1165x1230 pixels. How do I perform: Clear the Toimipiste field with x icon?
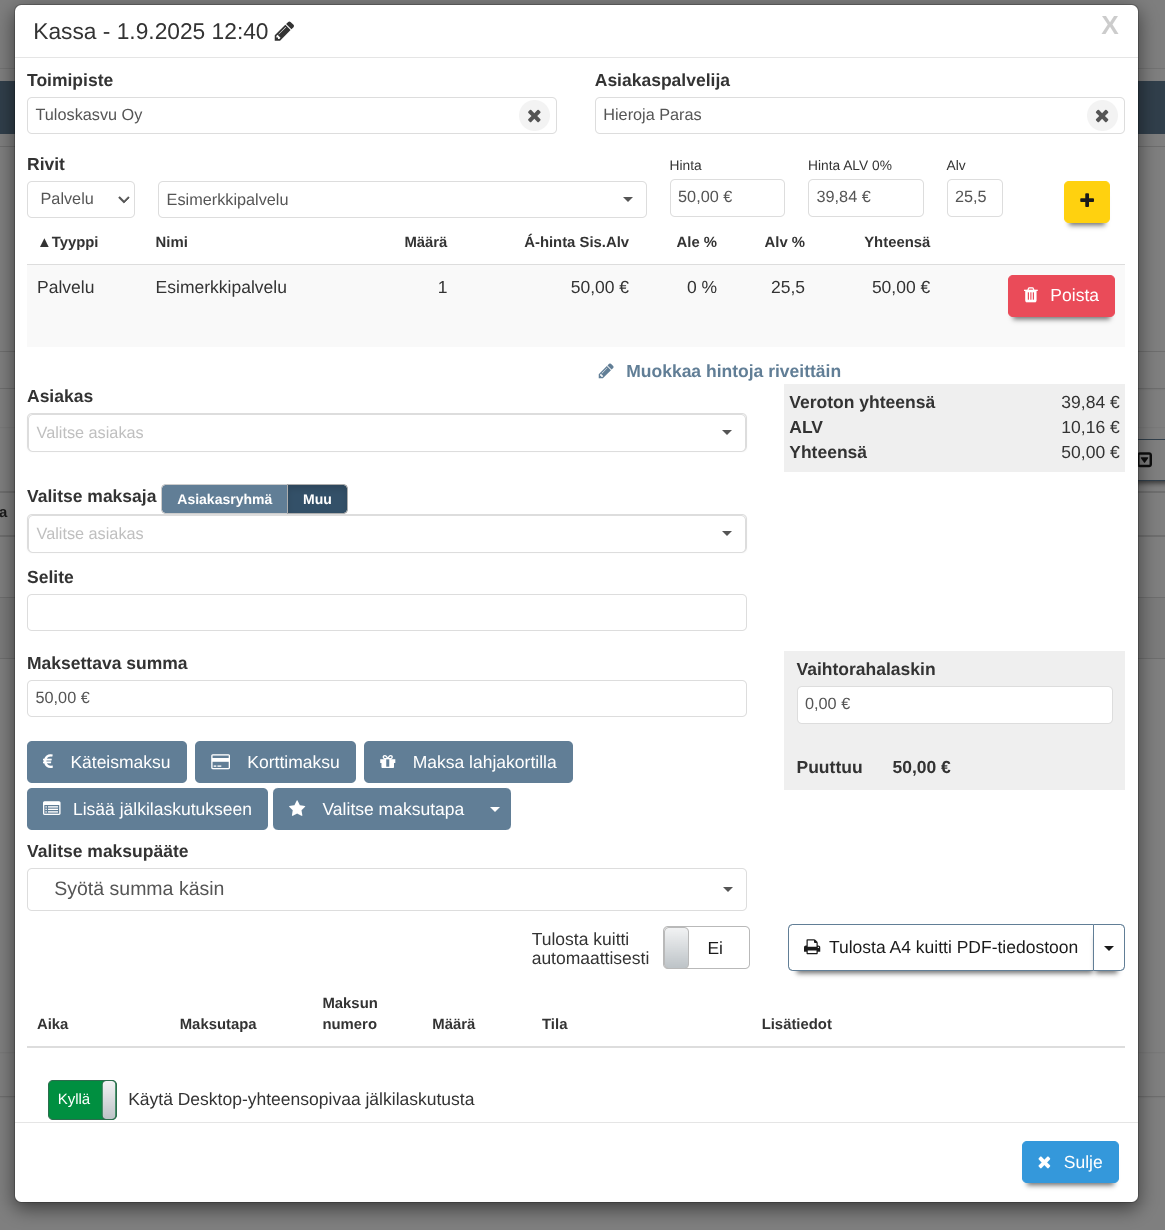[x=534, y=116]
